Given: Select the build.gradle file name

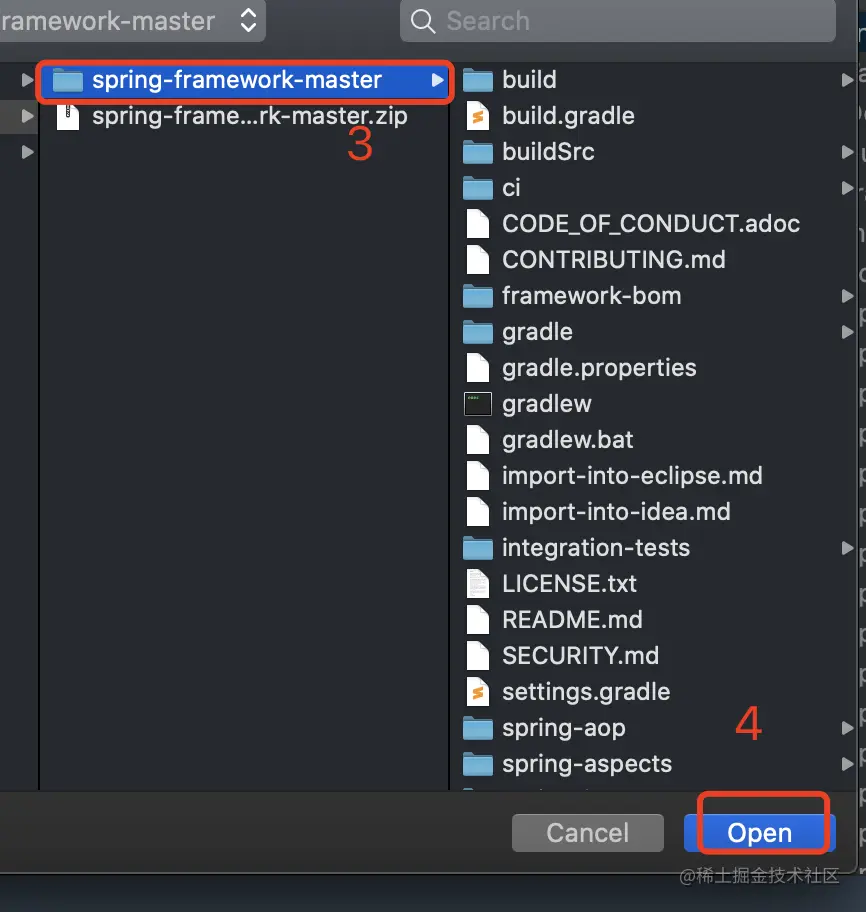Looking at the screenshot, I should [x=568, y=116].
